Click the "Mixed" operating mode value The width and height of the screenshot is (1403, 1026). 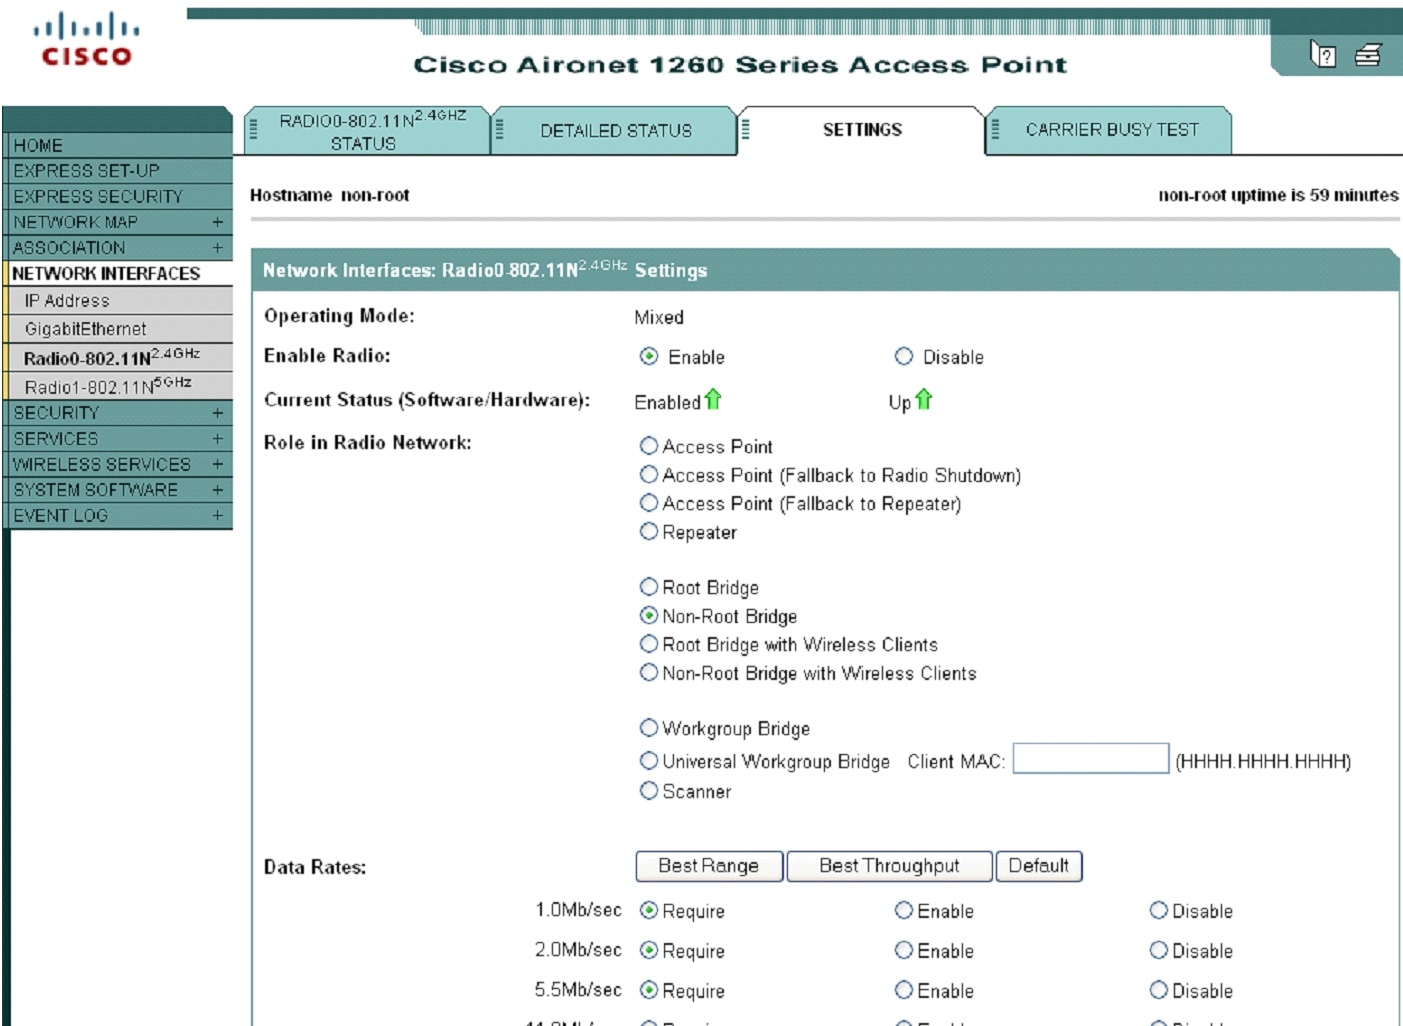659,317
